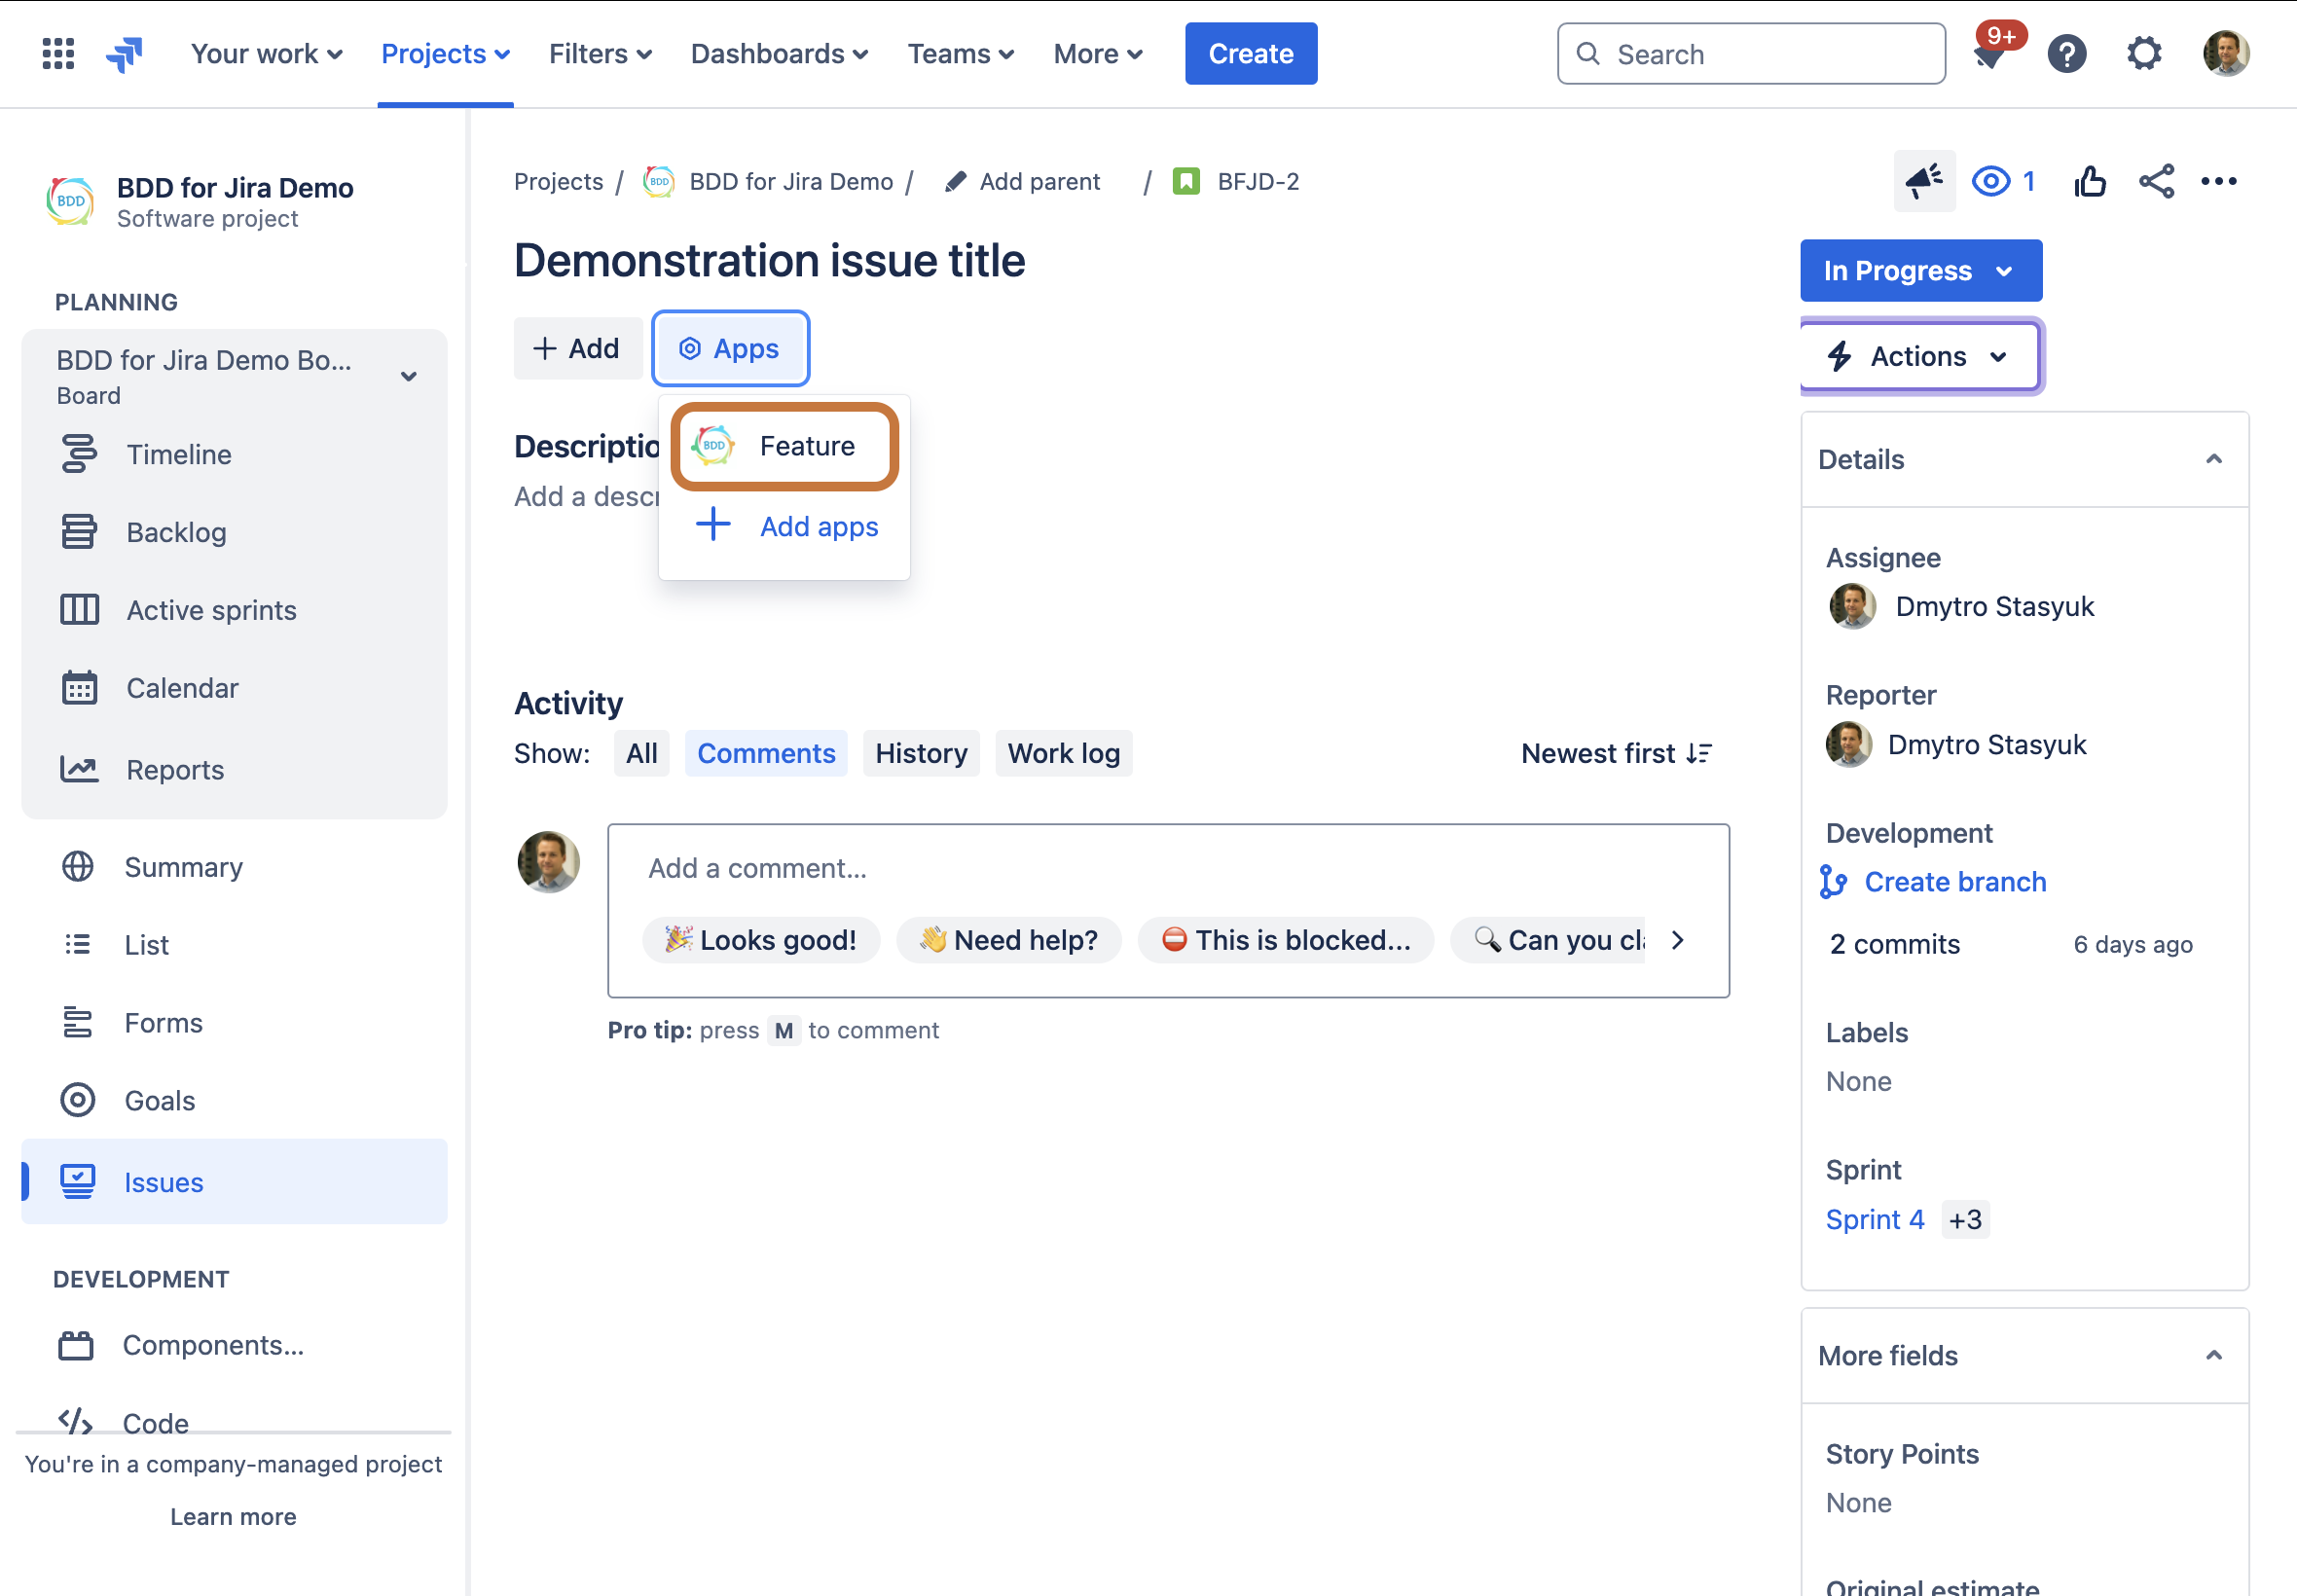Show Work log activity
The height and width of the screenshot is (1596, 2297).
[1063, 753]
